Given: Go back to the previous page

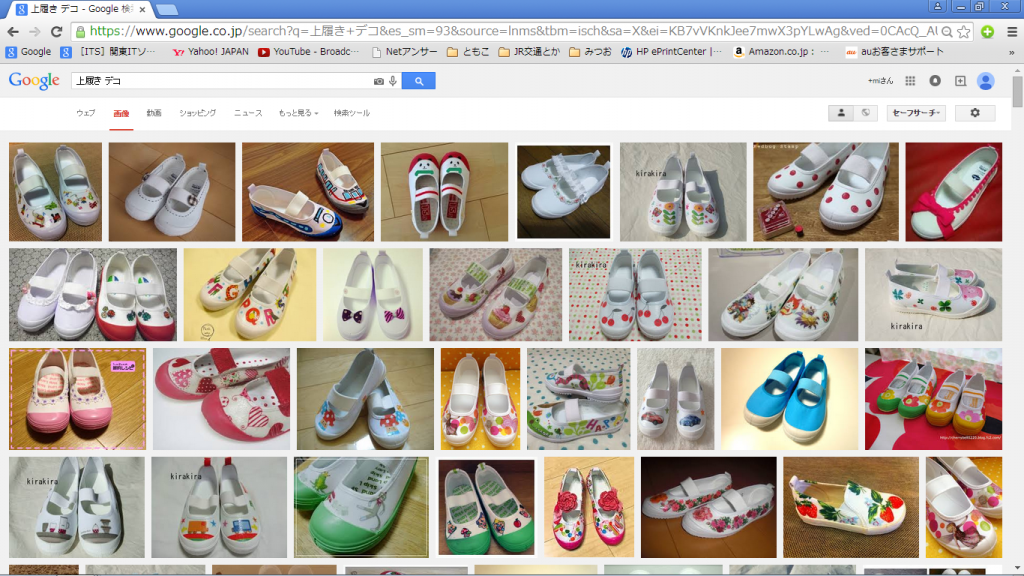Looking at the screenshot, I should [13, 31].
